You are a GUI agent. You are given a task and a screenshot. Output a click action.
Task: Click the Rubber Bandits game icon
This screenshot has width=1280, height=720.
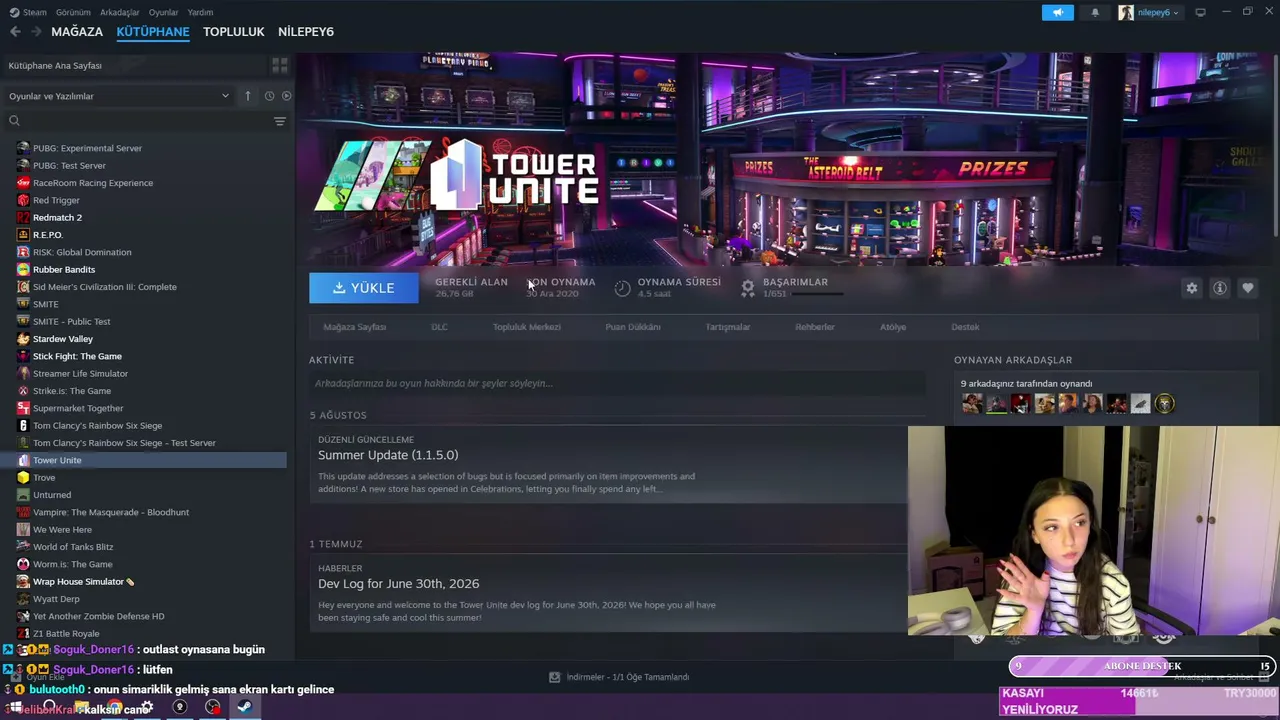coord(23,269)
